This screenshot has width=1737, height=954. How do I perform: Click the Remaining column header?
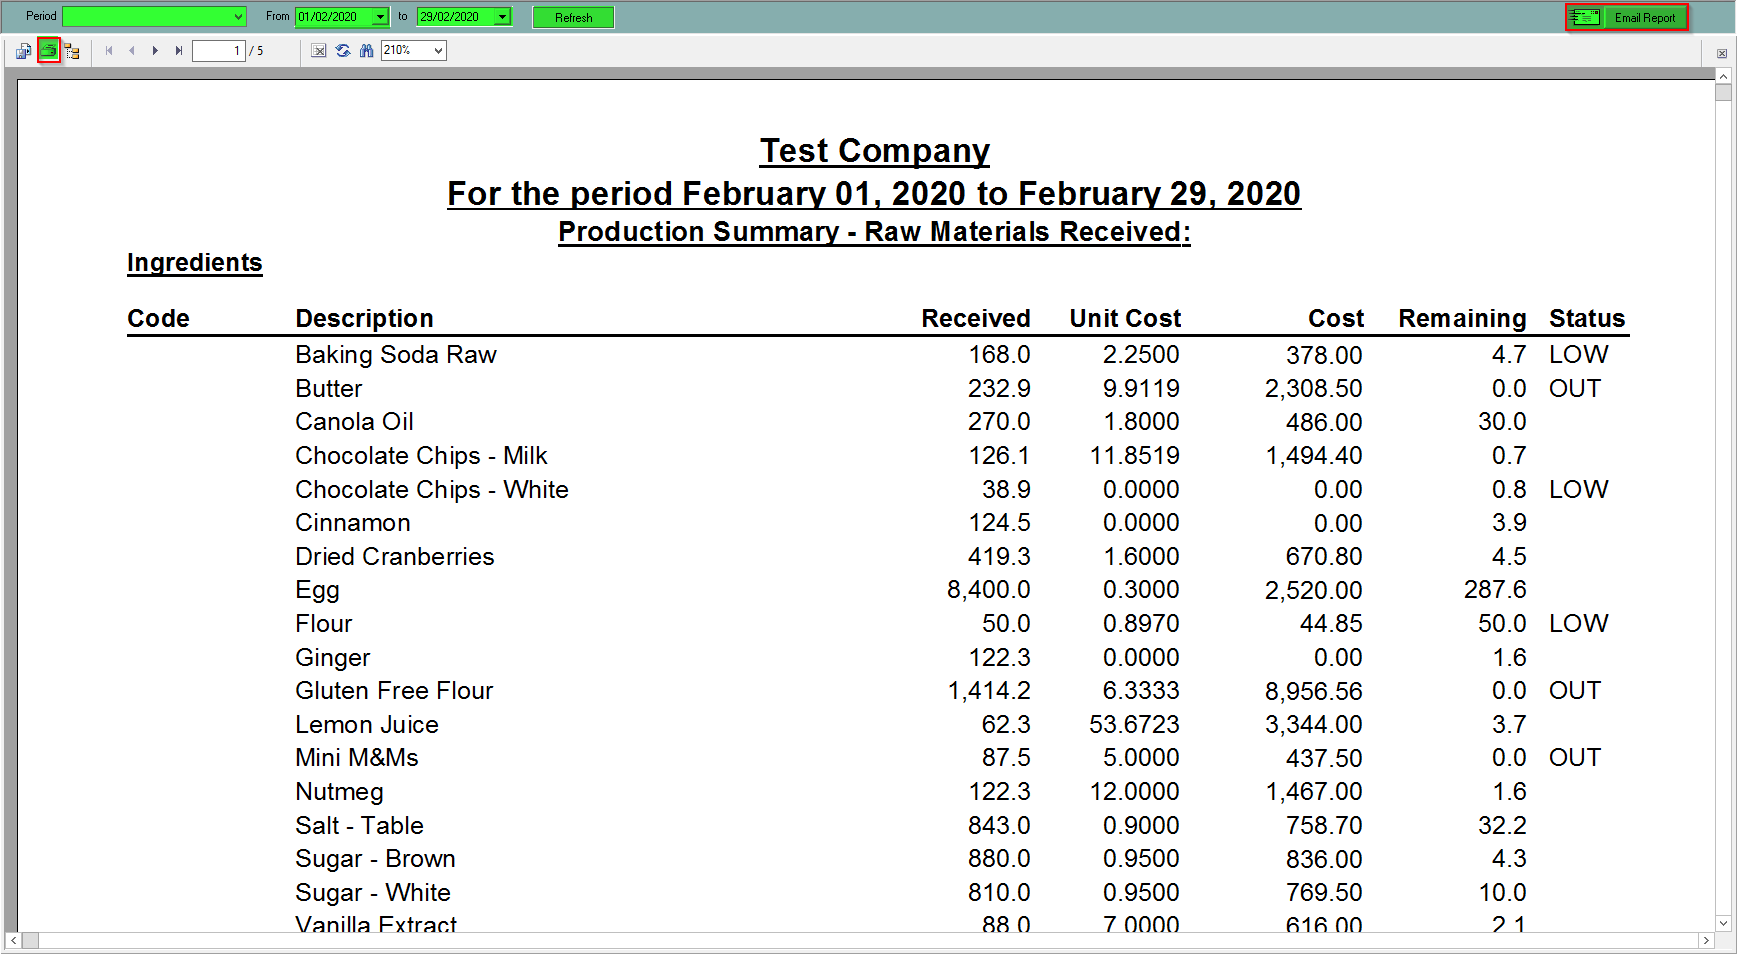pyautogui.click(x=1462, y=319)
